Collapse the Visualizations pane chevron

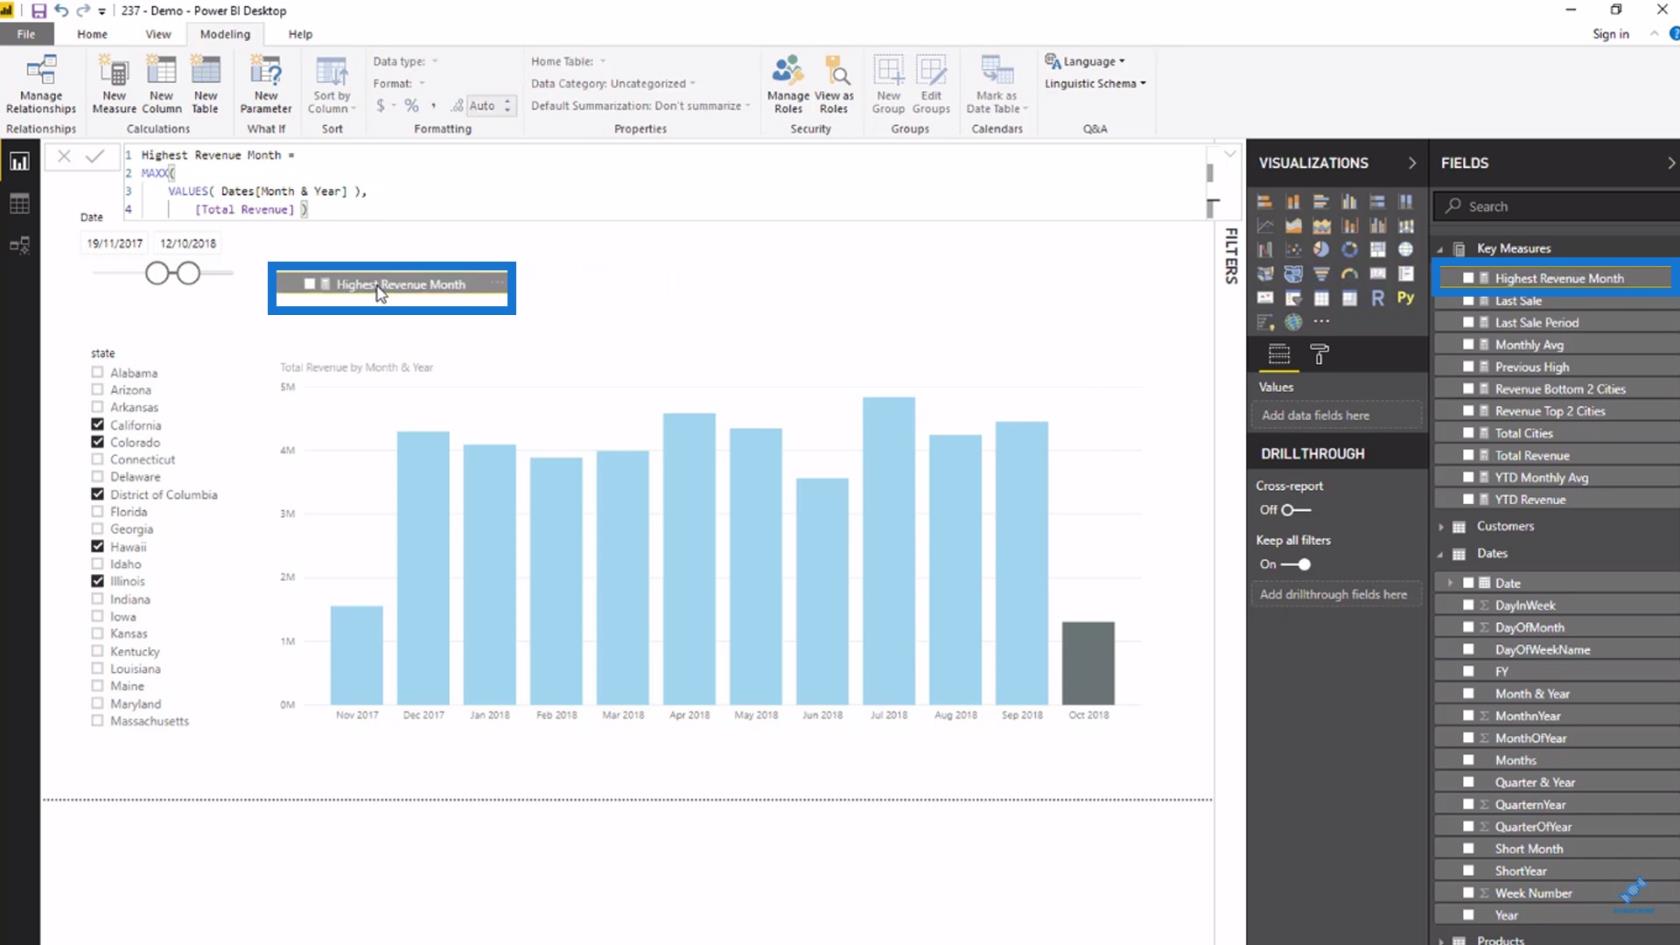point(1412,163)
